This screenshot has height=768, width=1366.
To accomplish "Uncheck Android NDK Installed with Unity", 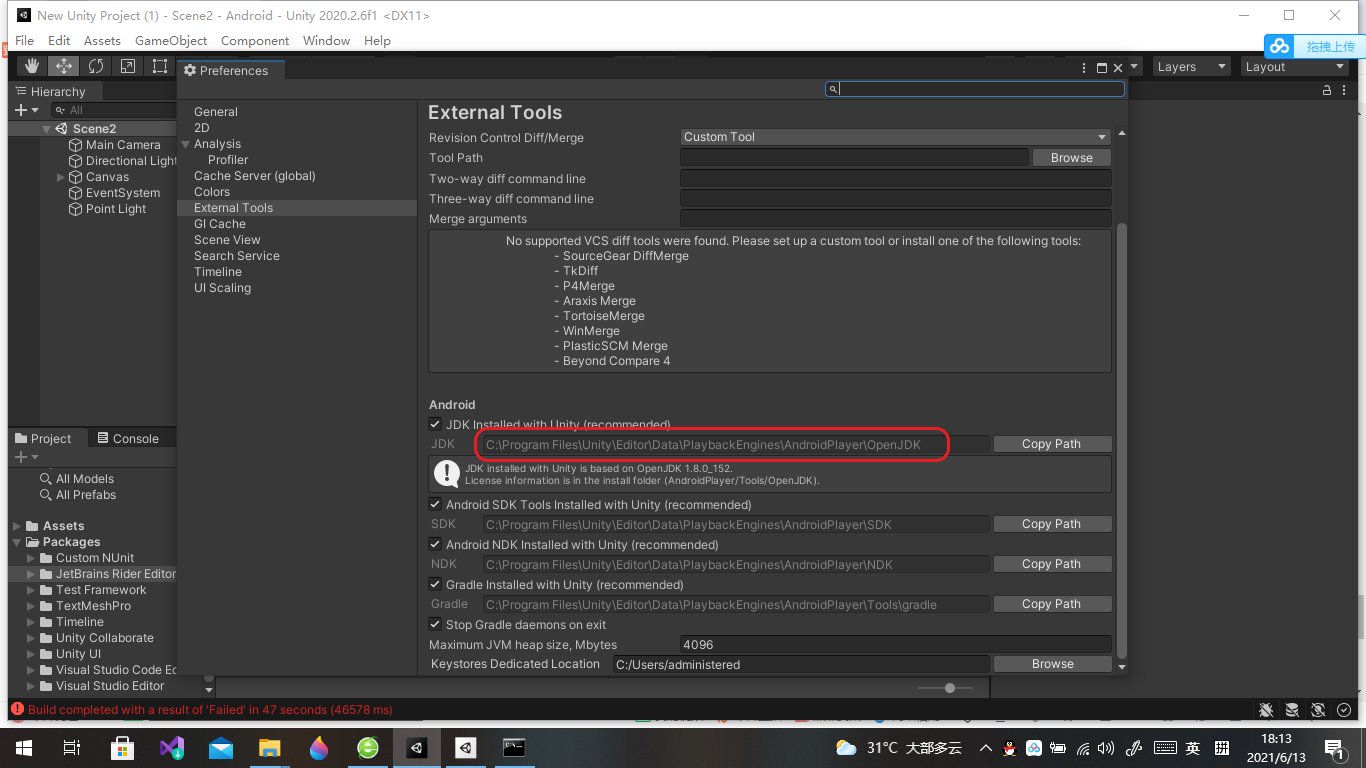I will (x=435, y=545).
